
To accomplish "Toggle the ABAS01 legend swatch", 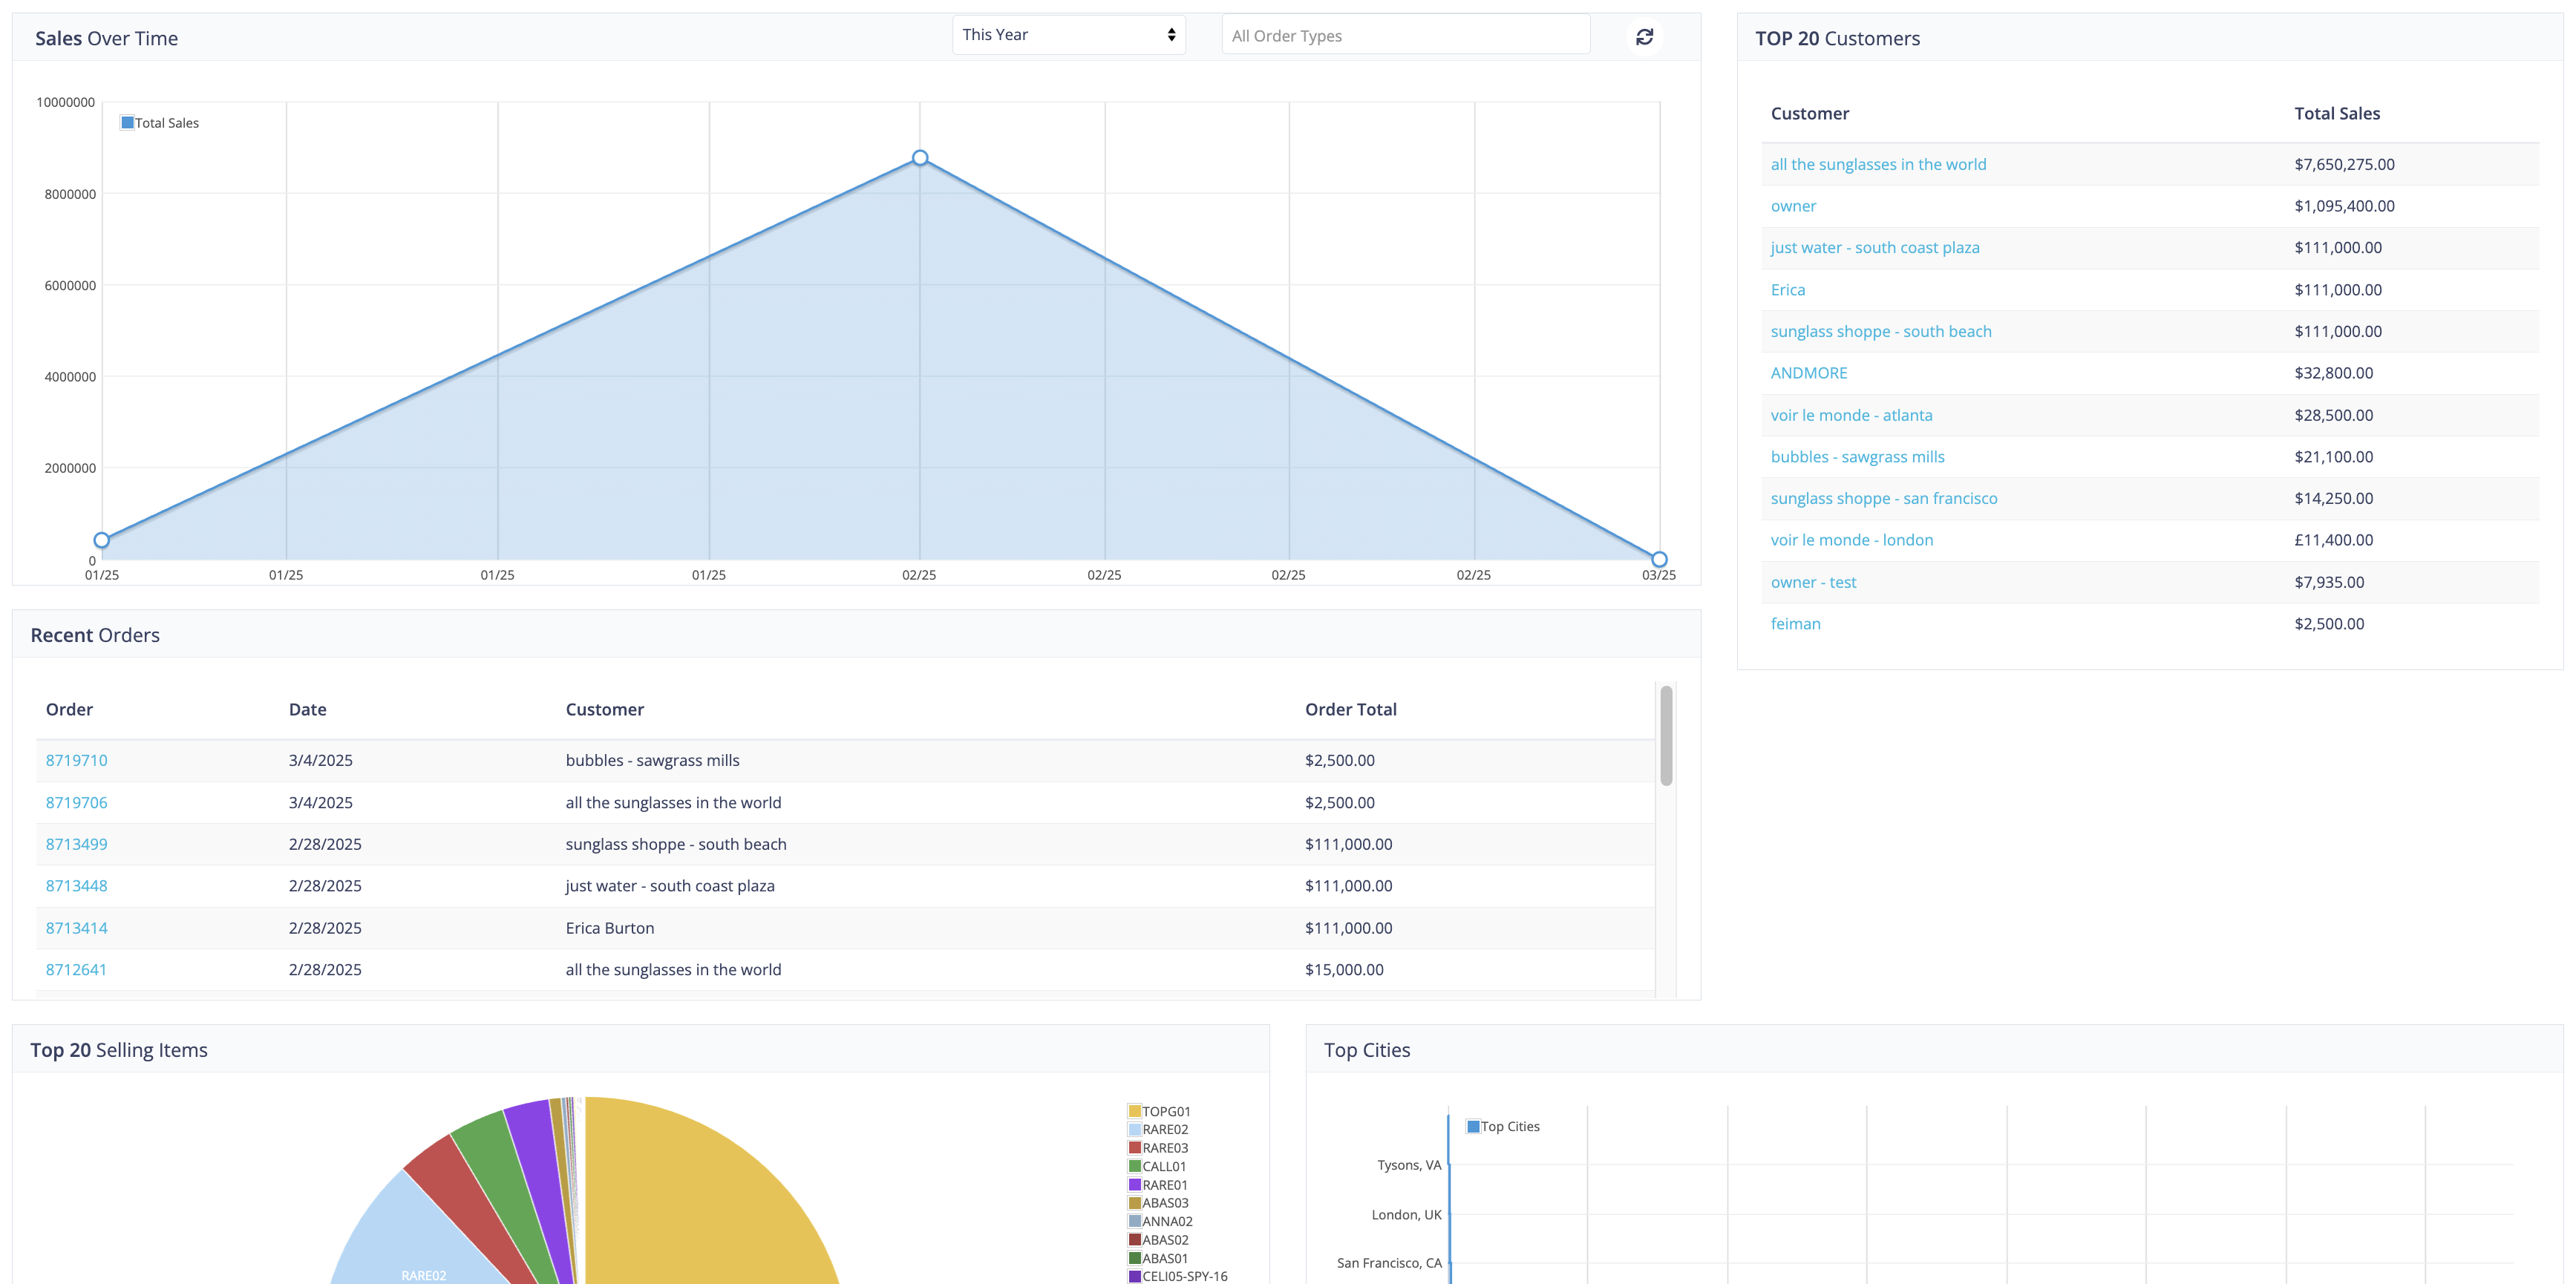I will pyautogui.click(x=1135, y=1258).
